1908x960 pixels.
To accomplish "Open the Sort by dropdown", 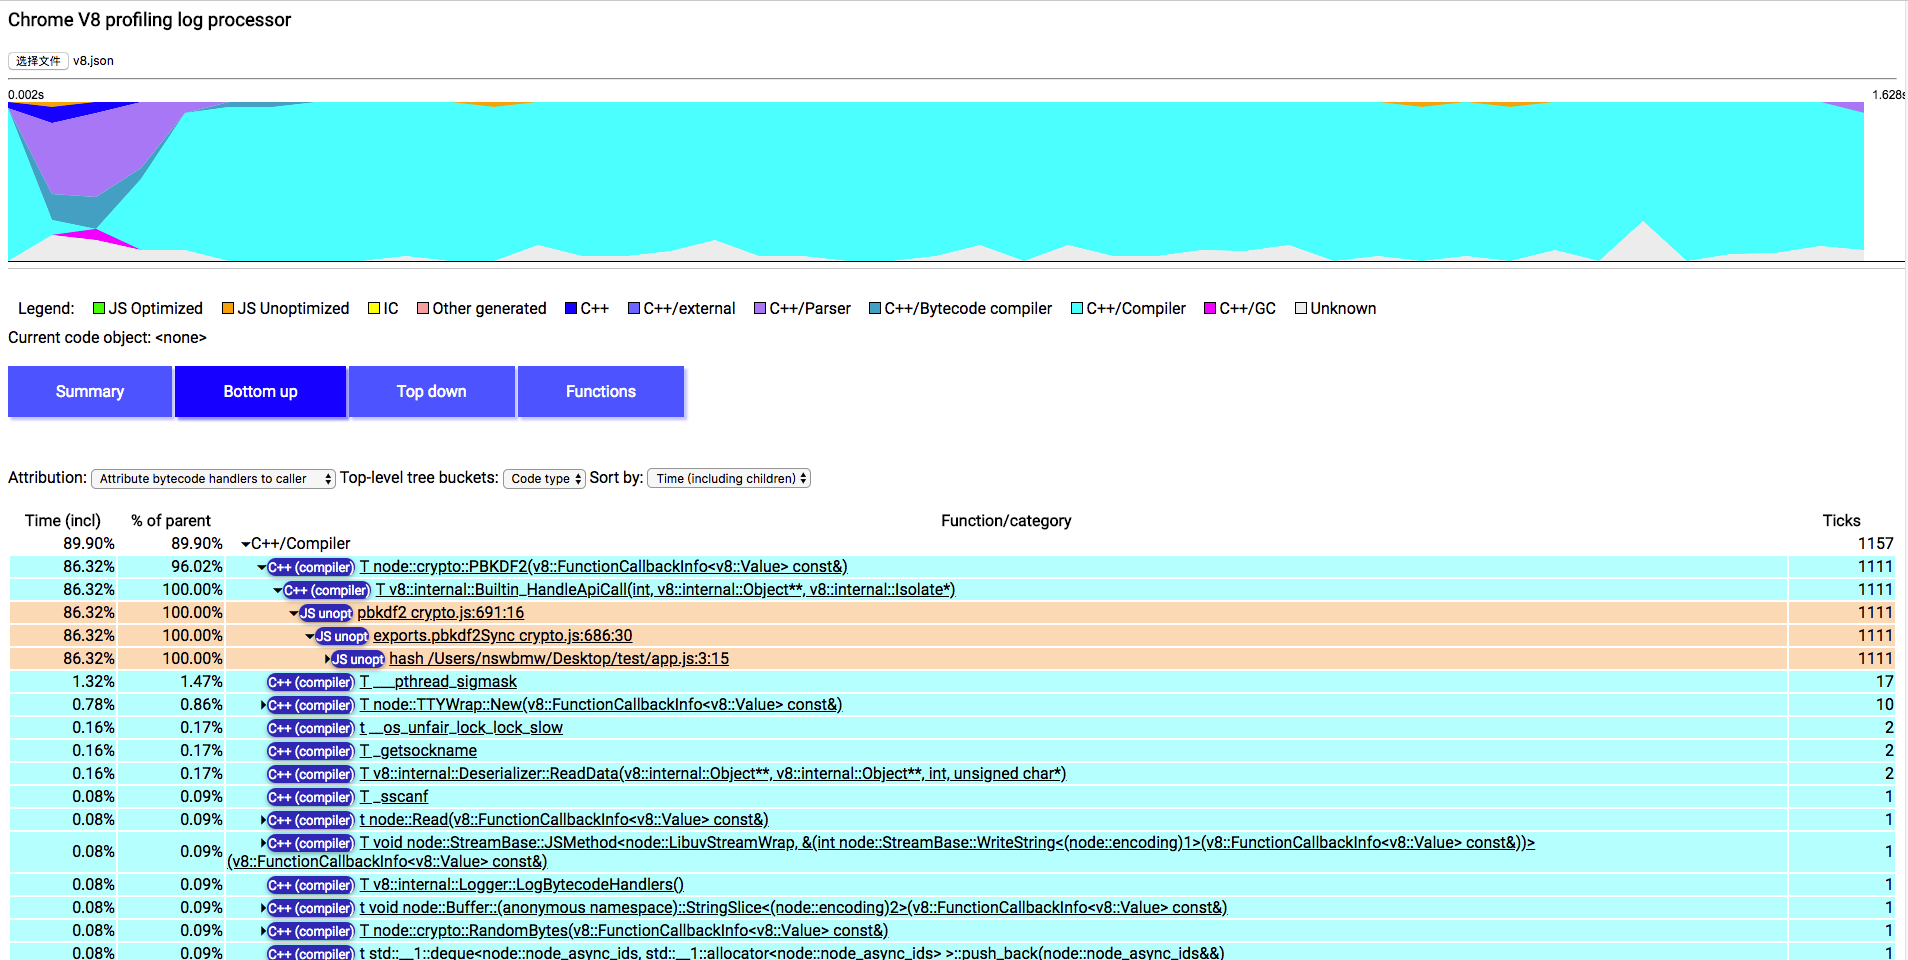I will click(728, 479).
